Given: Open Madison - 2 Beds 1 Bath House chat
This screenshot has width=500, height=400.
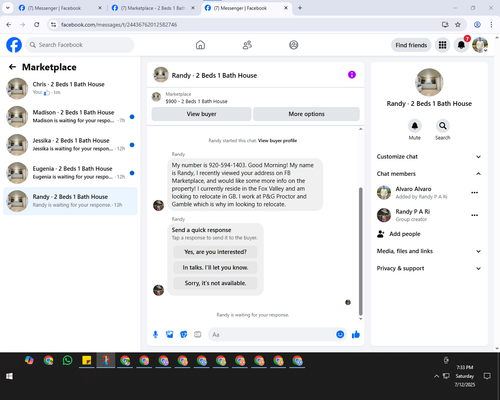Looking at the screenshot, I should point(70,117).
